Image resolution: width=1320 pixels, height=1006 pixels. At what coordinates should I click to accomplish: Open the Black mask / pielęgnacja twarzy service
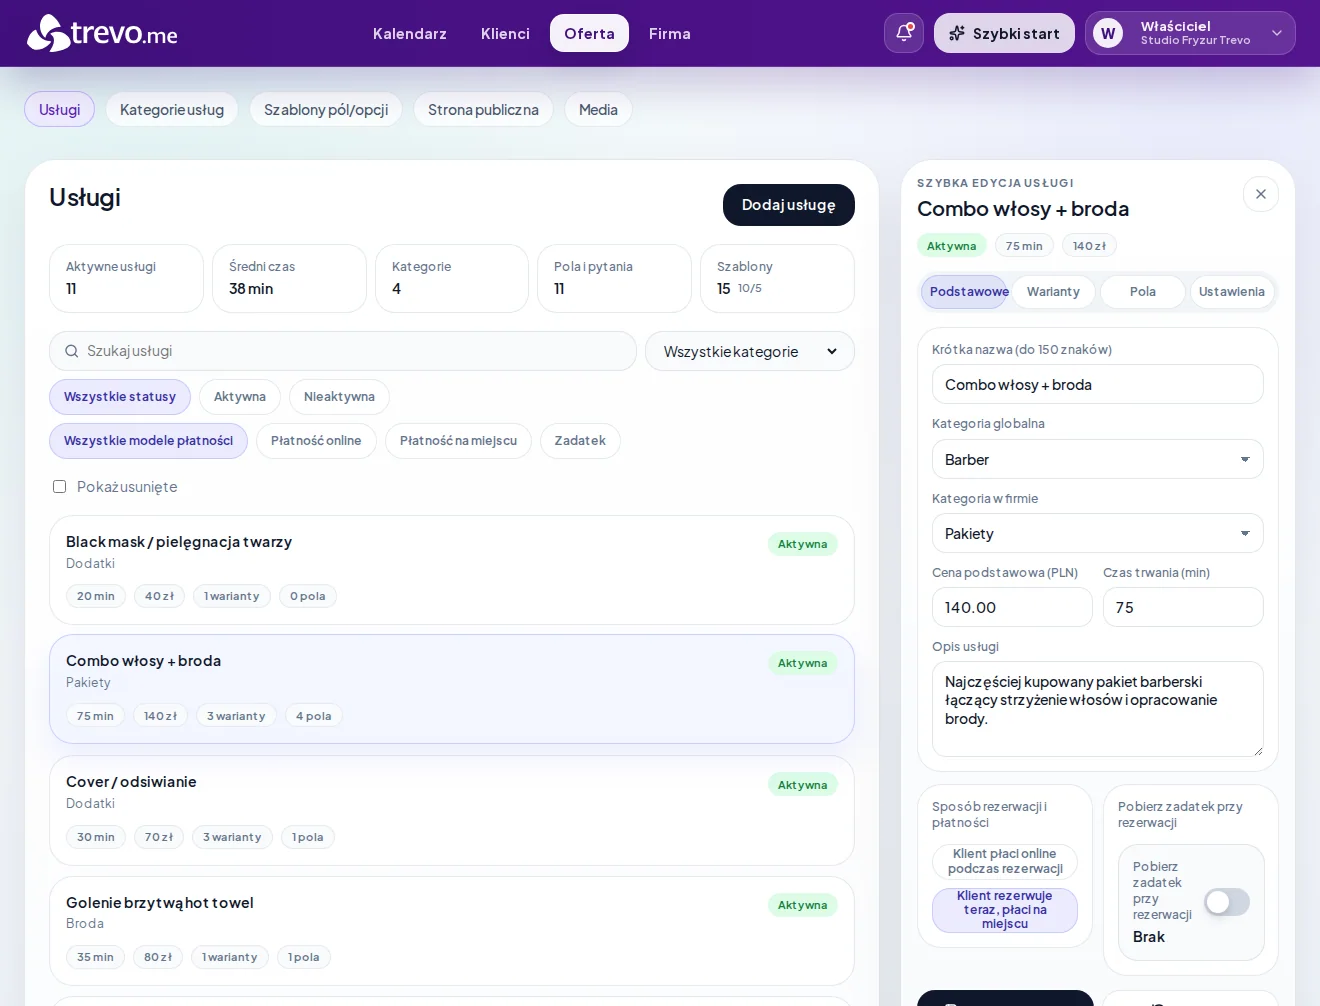tap(452, 570)
